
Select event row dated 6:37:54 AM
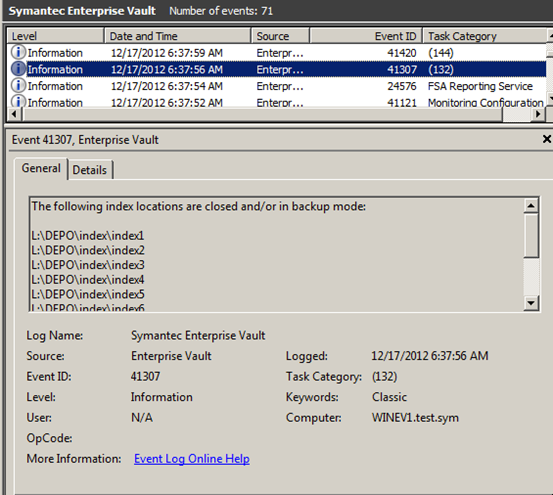277,86
